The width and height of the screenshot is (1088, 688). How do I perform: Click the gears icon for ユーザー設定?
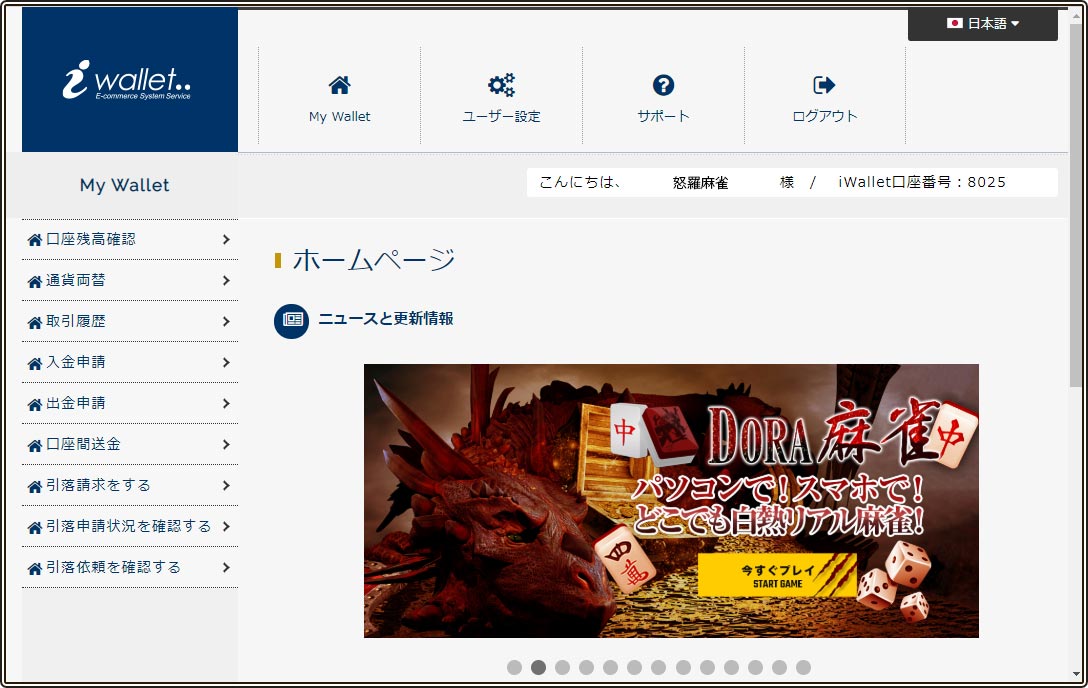[x=501, y=85]
